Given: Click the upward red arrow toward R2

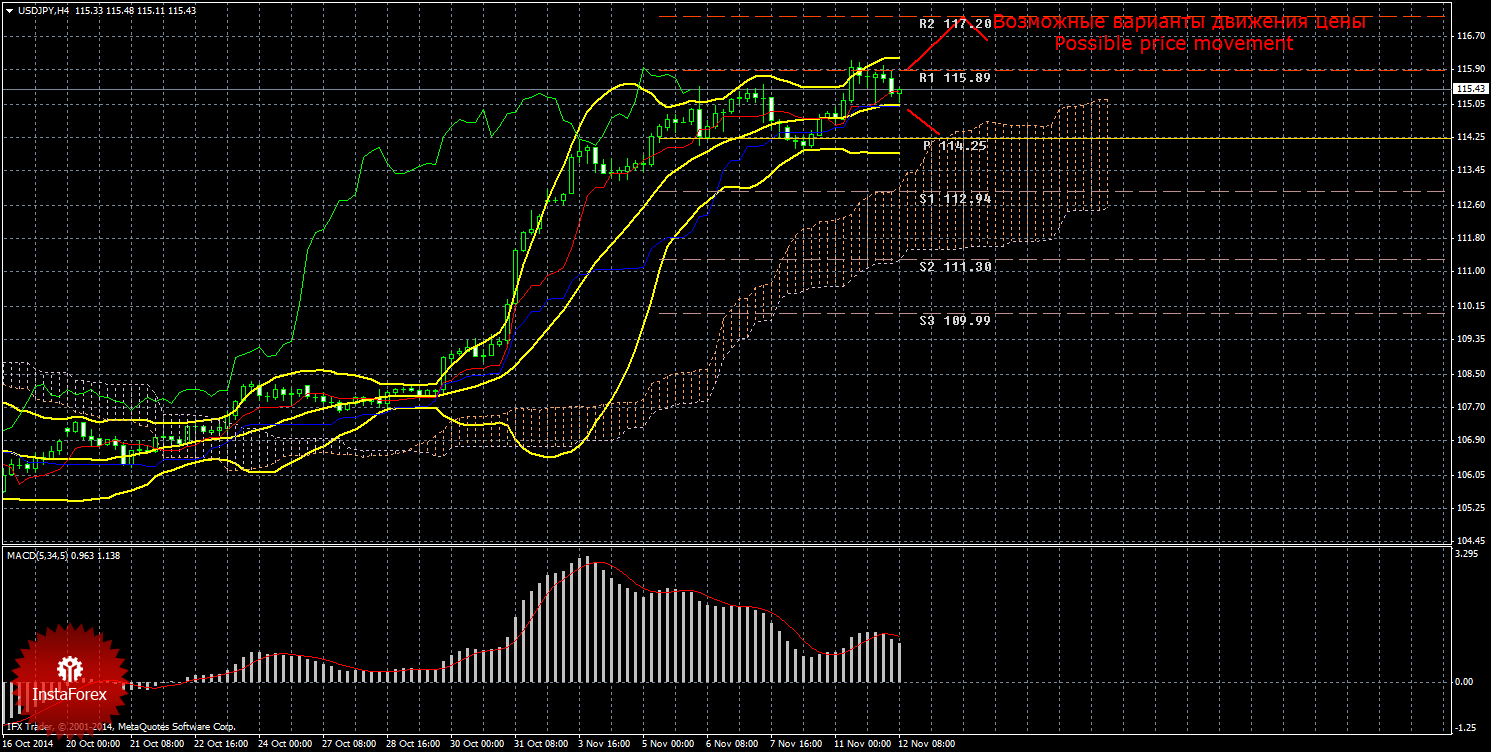Looking at the screenshot, I should click(x=945, y=40).
